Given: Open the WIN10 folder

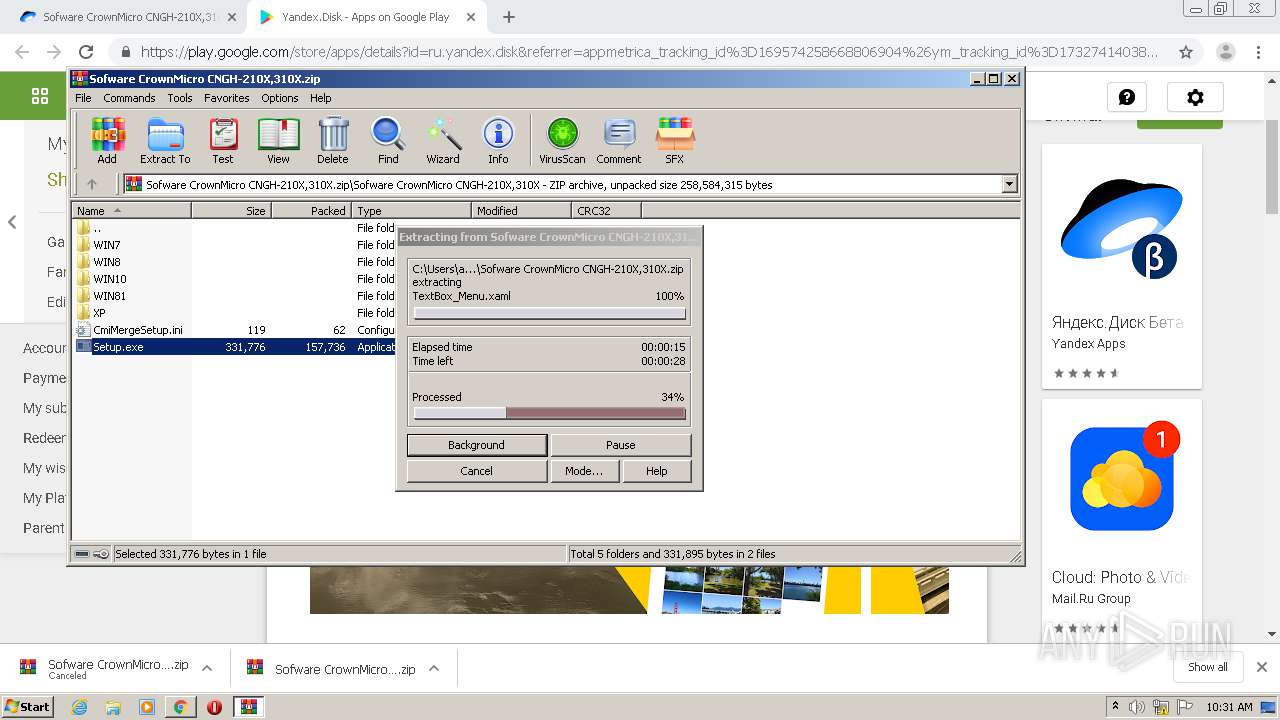Looking at the screenshot, I should [x=109, y=279].
